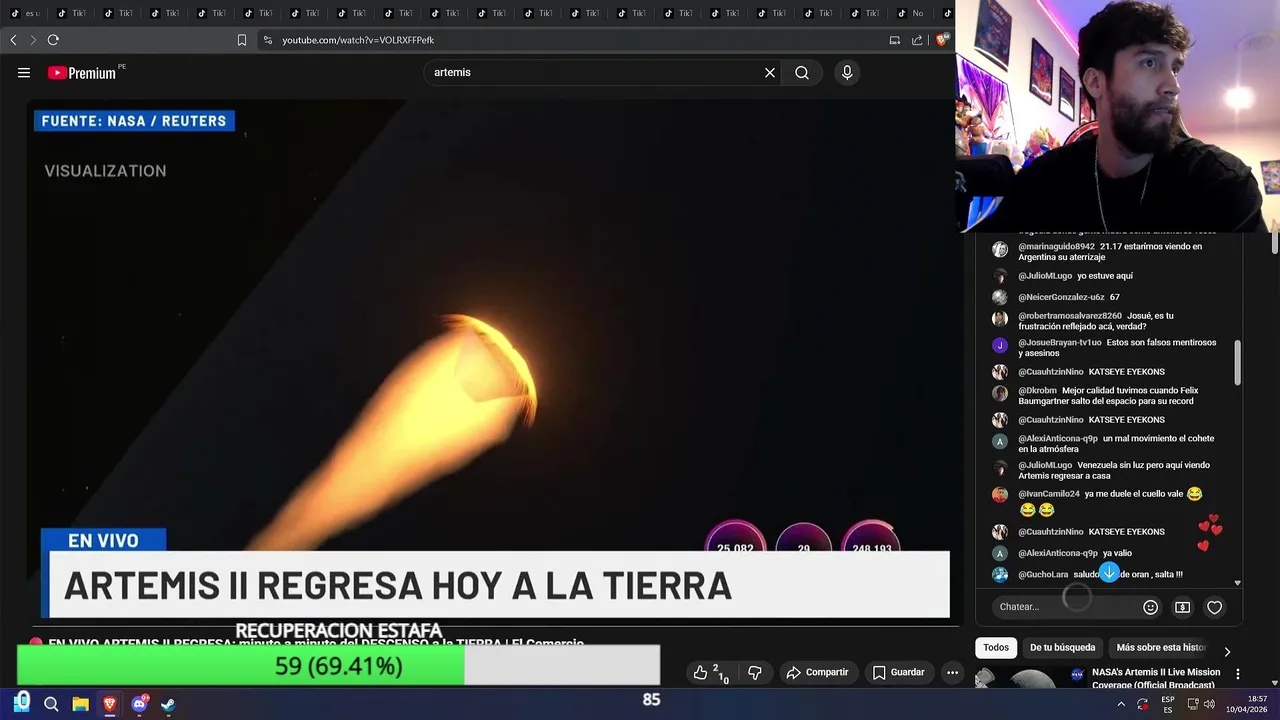1280x720 pixels.
Task: Open the Windows Start button
Action: [22, 704]
